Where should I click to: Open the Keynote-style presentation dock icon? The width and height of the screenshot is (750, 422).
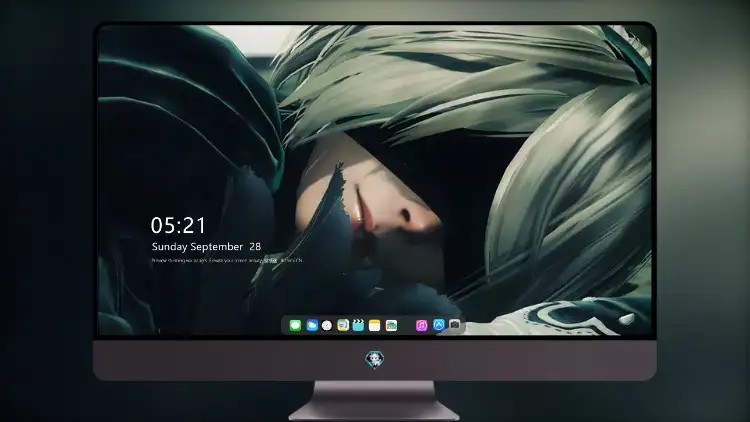pyautogui.click(x=343, y=325)
